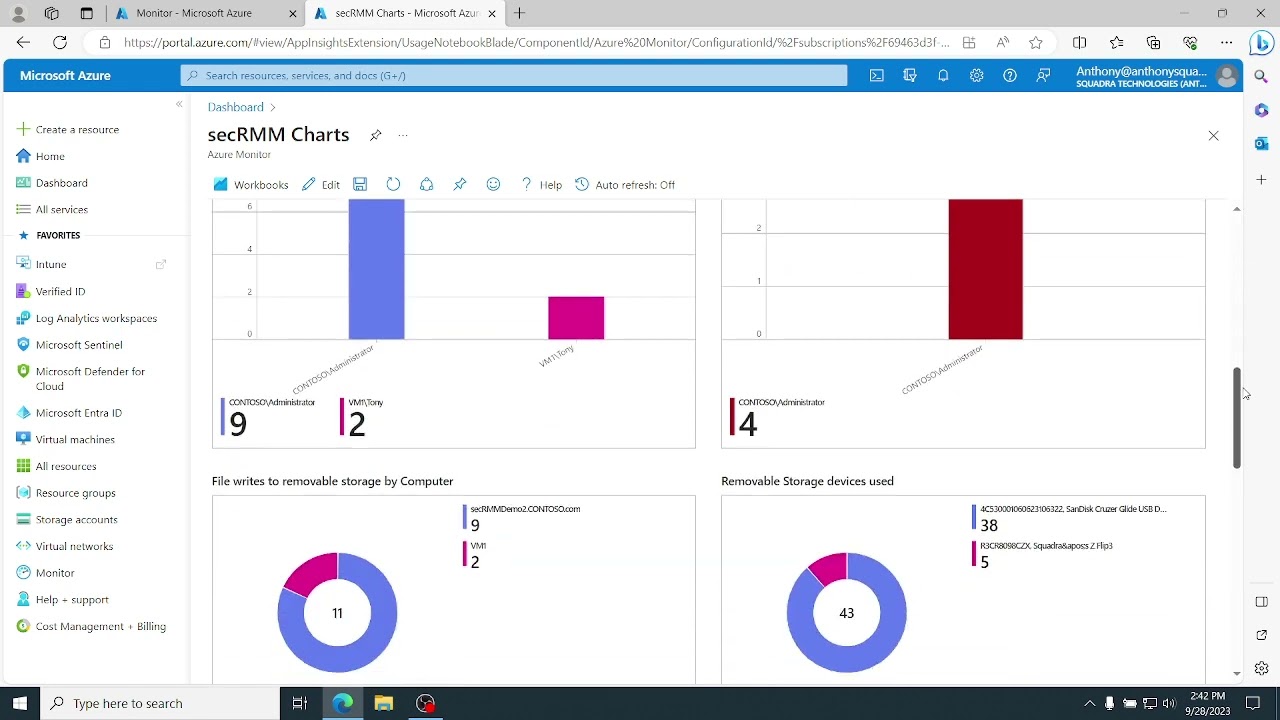Click Microsoft Azure logo text
Image resolution: width=1280 pixels, height=720 pixels.
click(x=65, y=75)
